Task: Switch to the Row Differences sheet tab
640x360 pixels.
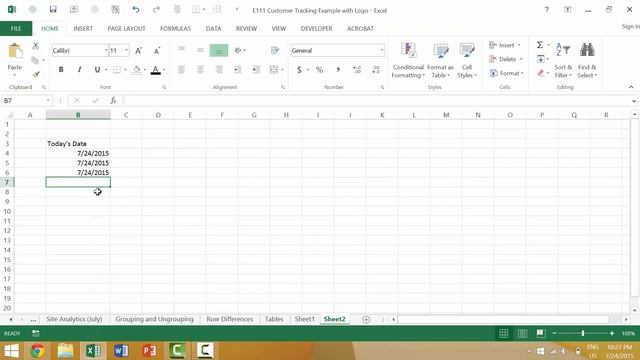Action: [229, 319]
